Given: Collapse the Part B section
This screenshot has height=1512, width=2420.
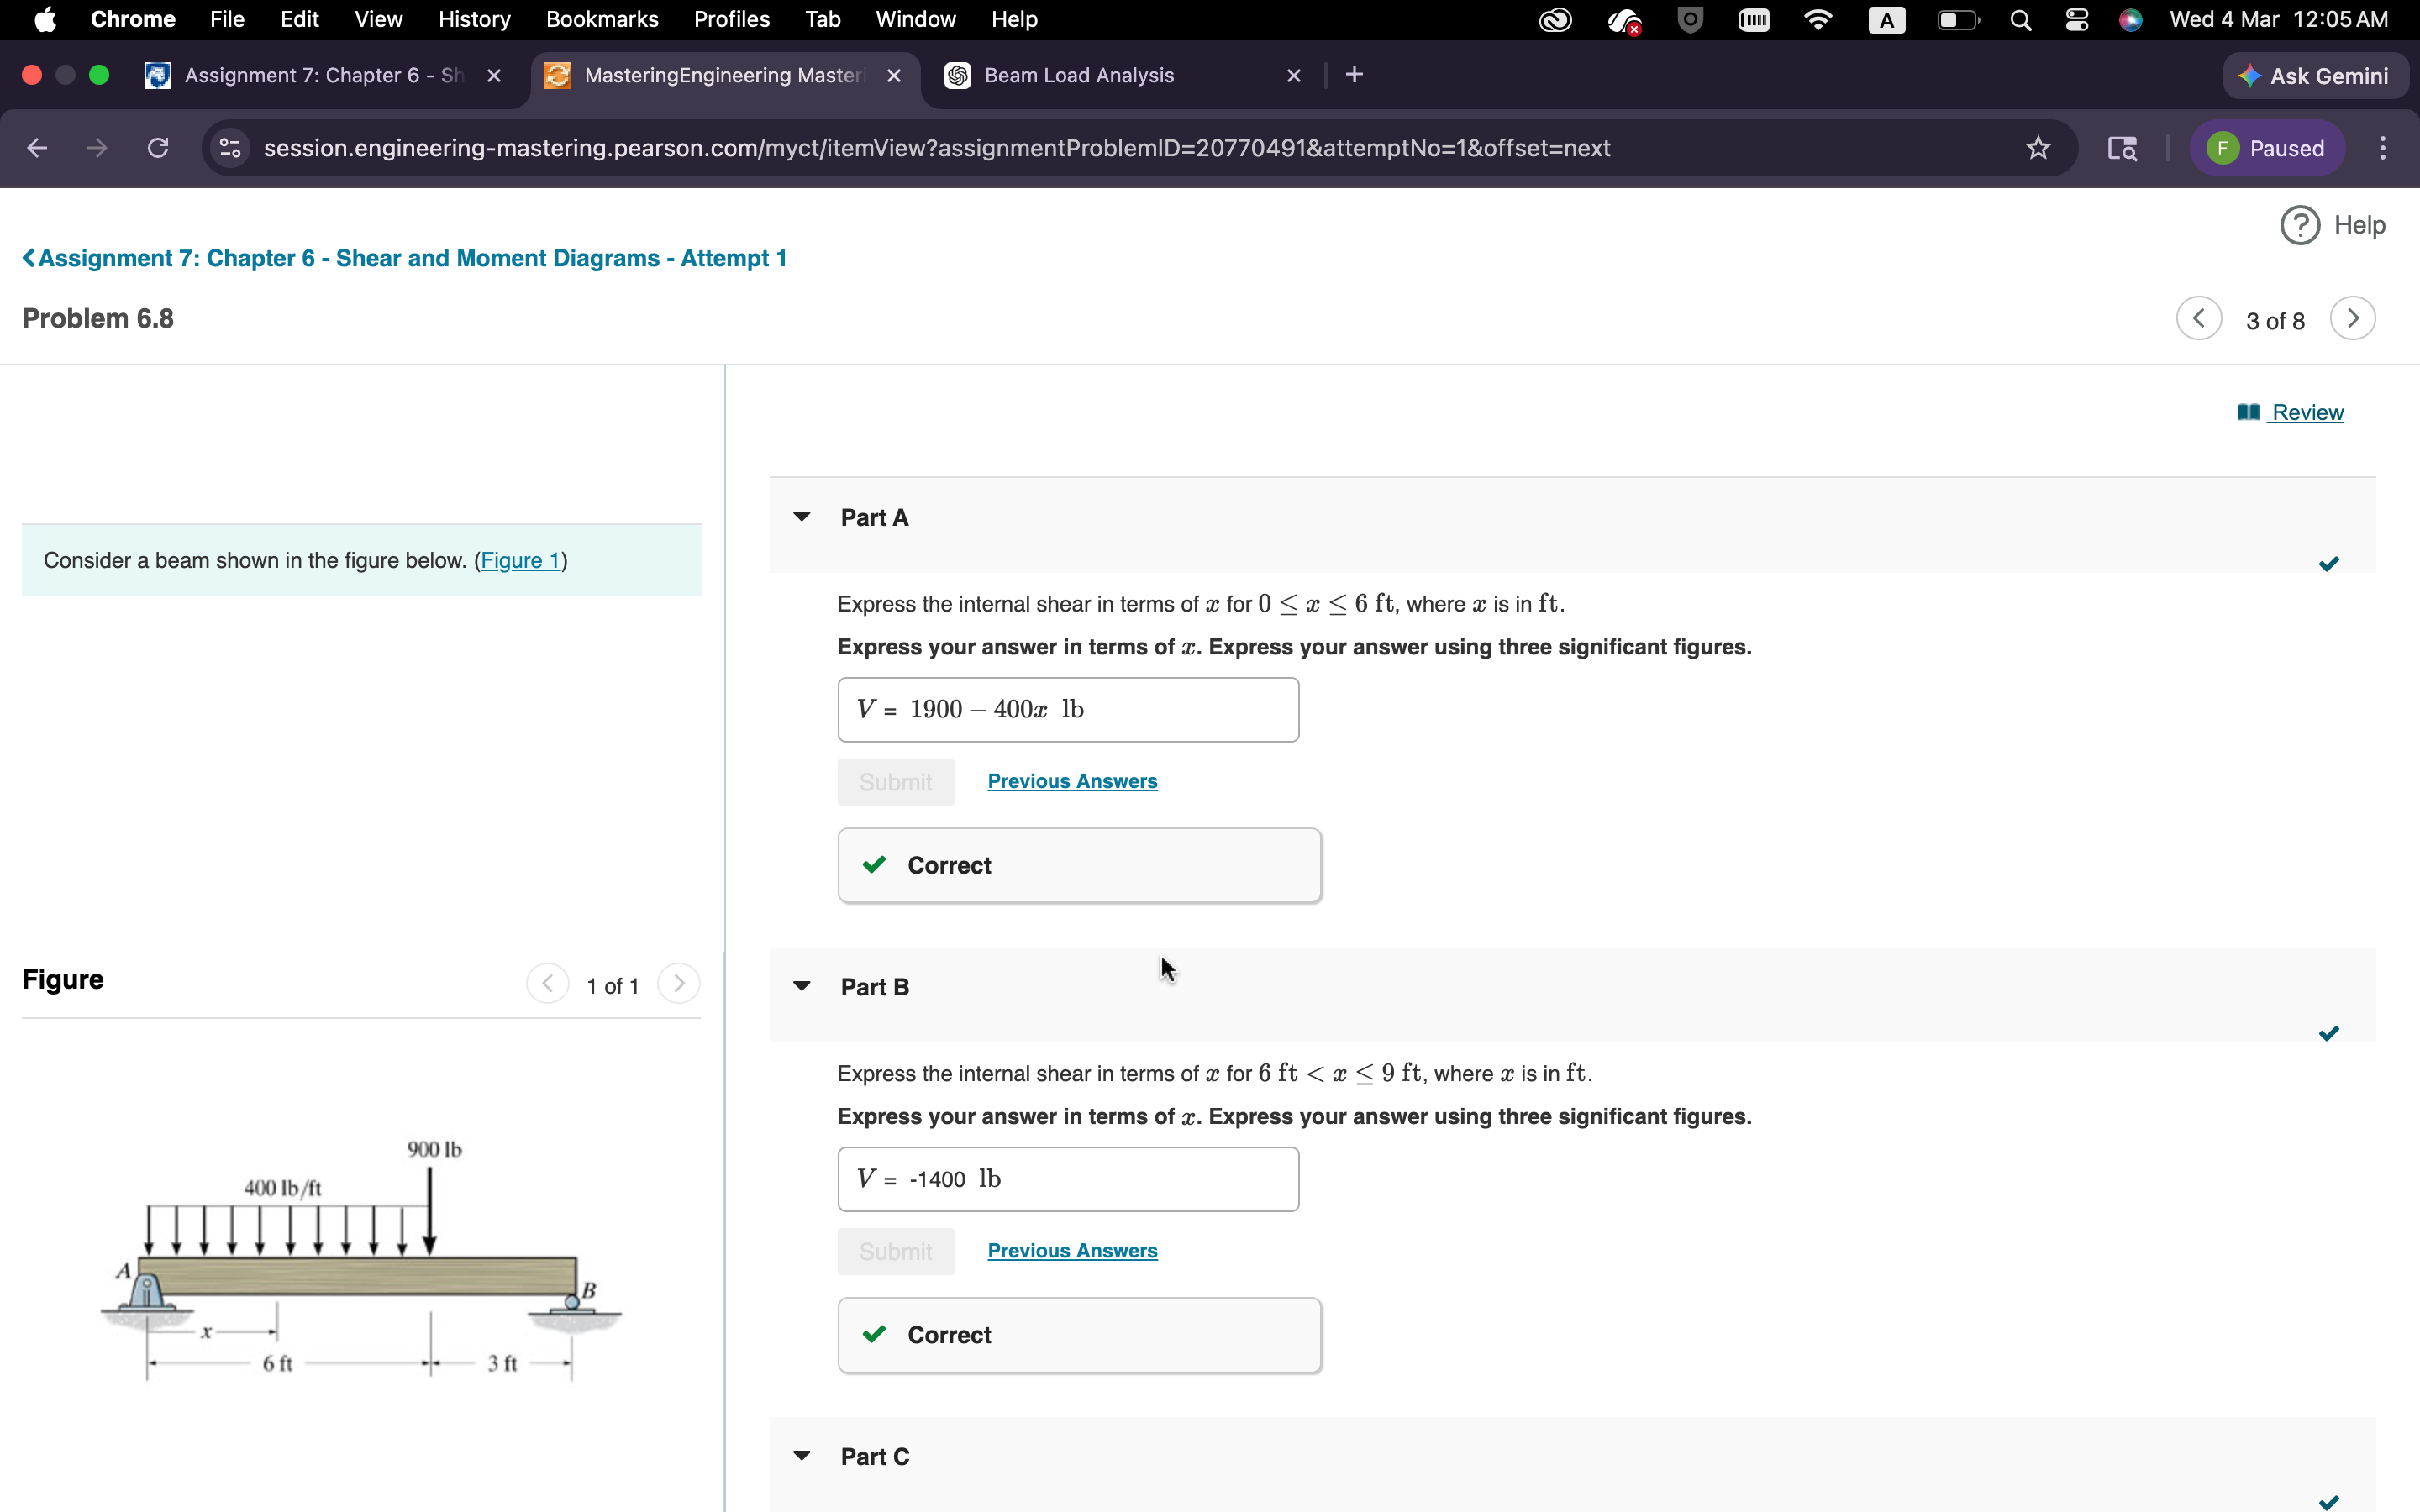Looking at the screenshot, I should 802,986.
